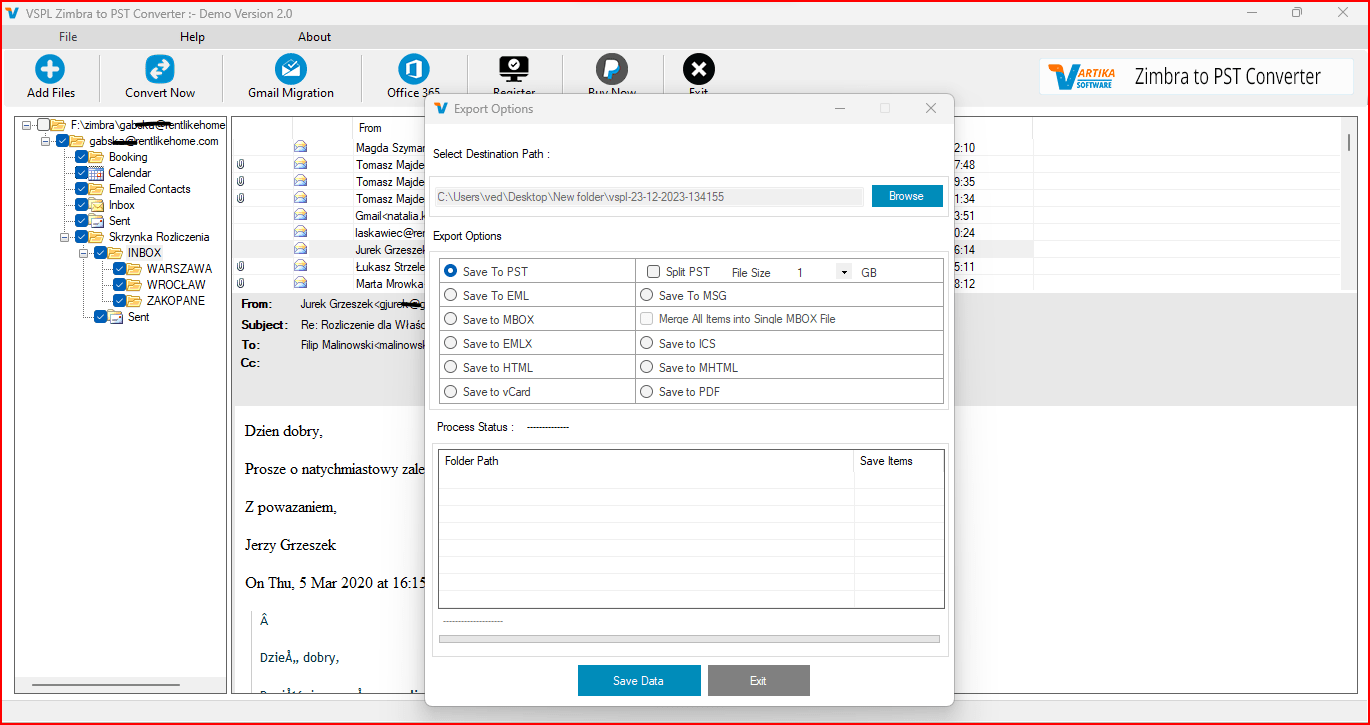The width and height of the screenshot is (1370, 725).
Task: Click envelope icon on Gmail natalia row
Action: [x=300, y=216]
